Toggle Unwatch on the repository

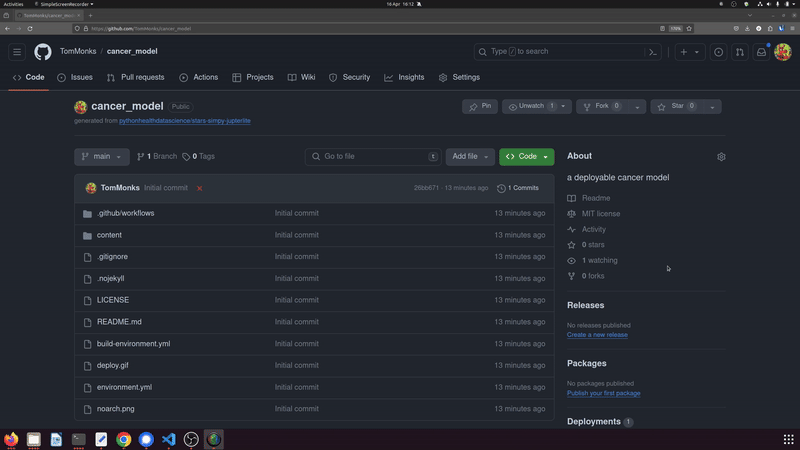click(530, 106)
